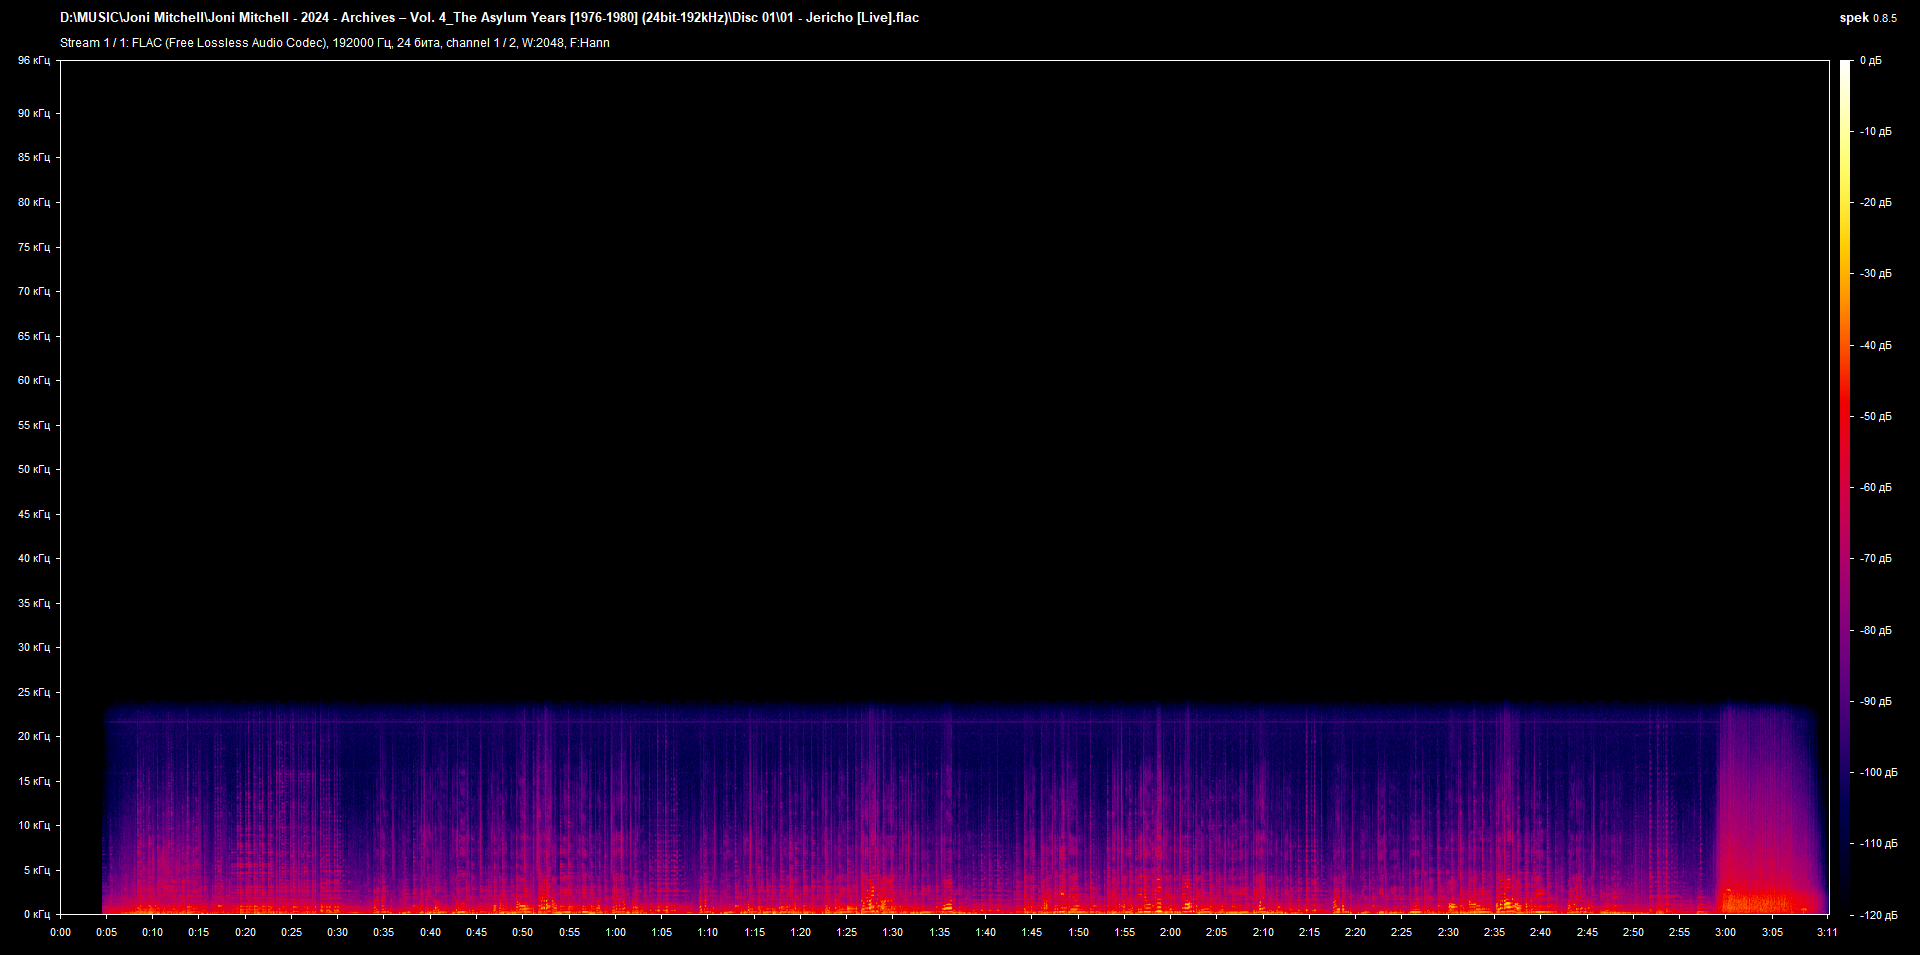The height and width of the screenshot is (955, 1920).
Task: Click the 0 дБ label on legend
Action: (x=1872, y=60)
